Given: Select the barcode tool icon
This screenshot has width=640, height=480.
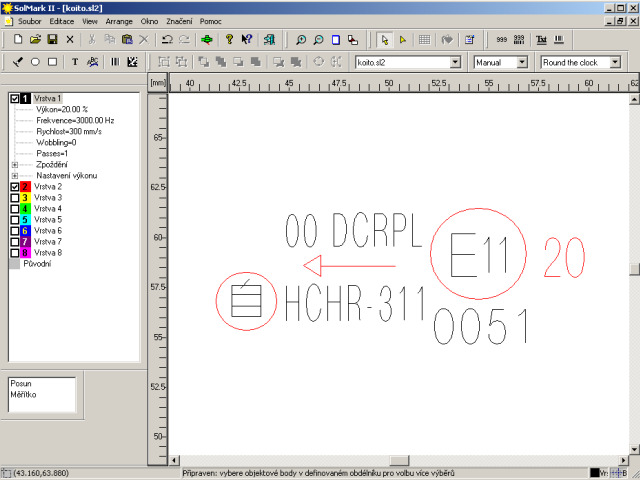Looking at the screenshot, I should [x=114, y=62].
